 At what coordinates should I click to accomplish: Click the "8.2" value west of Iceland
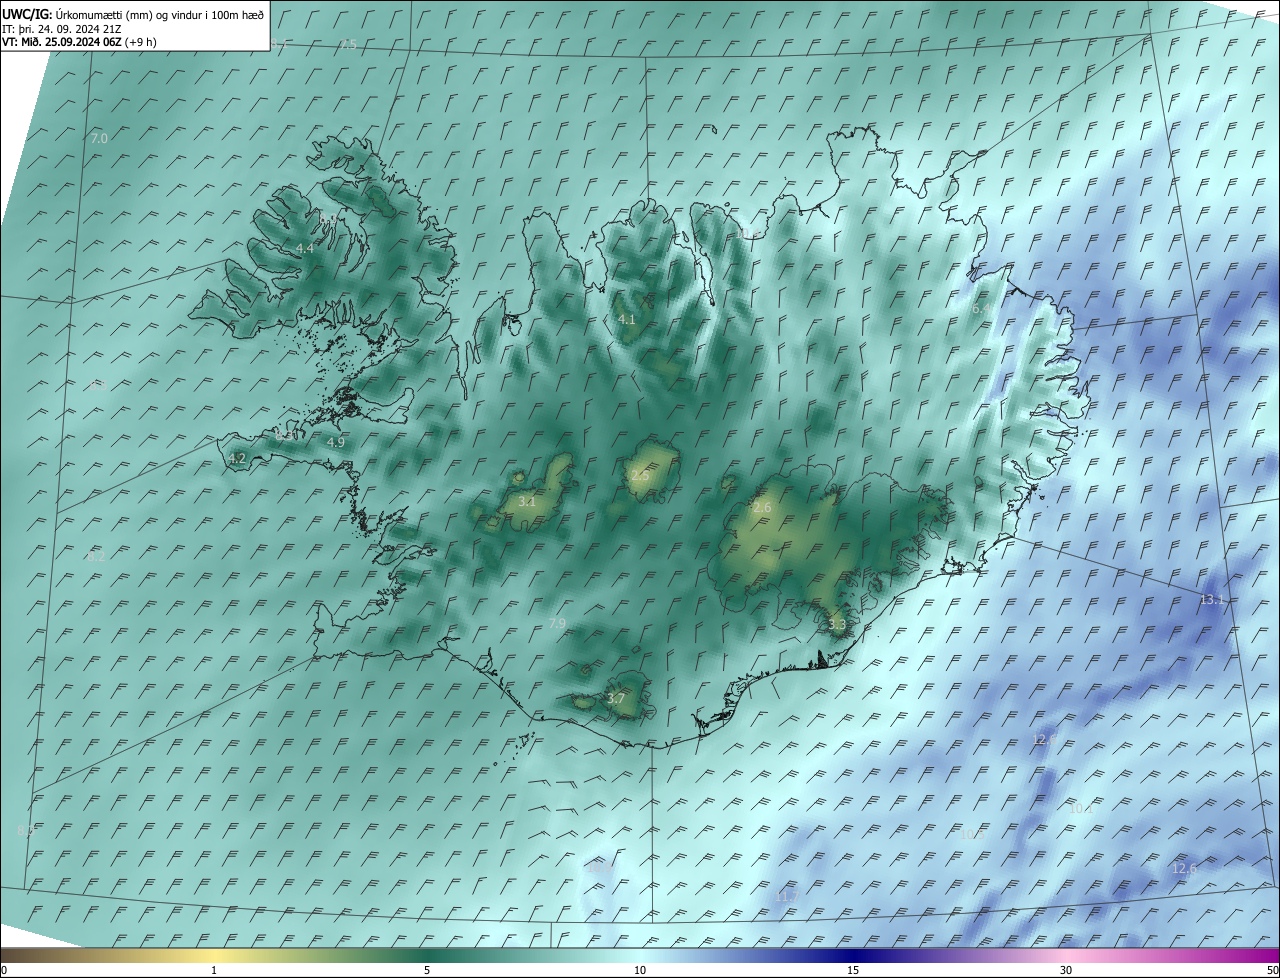(96, 557)
